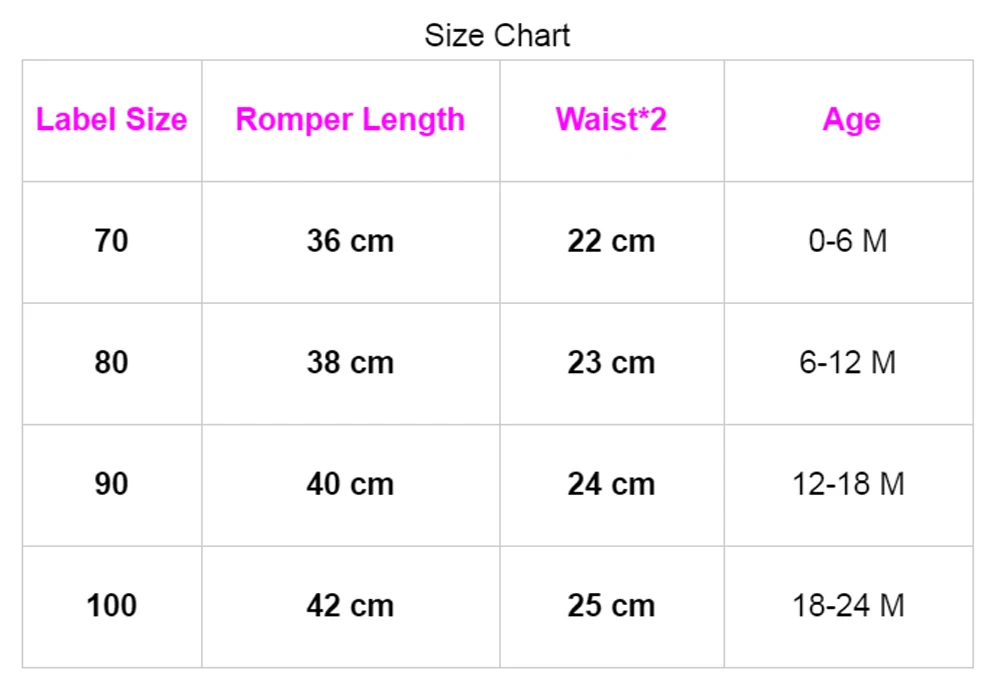This screenshot has width=1000, height=680.
Task: Select label size 70 cell
Action: [111, 241]
